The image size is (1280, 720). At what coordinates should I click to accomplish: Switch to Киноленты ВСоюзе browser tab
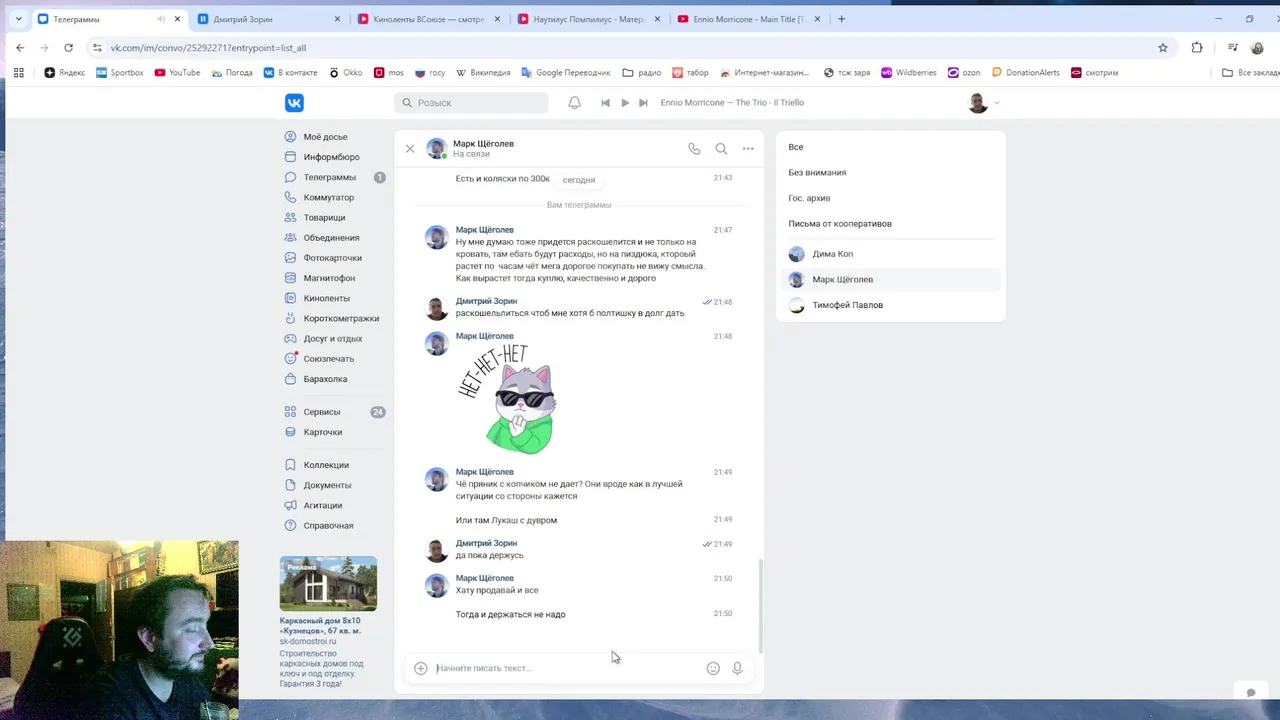click(427, 19)
